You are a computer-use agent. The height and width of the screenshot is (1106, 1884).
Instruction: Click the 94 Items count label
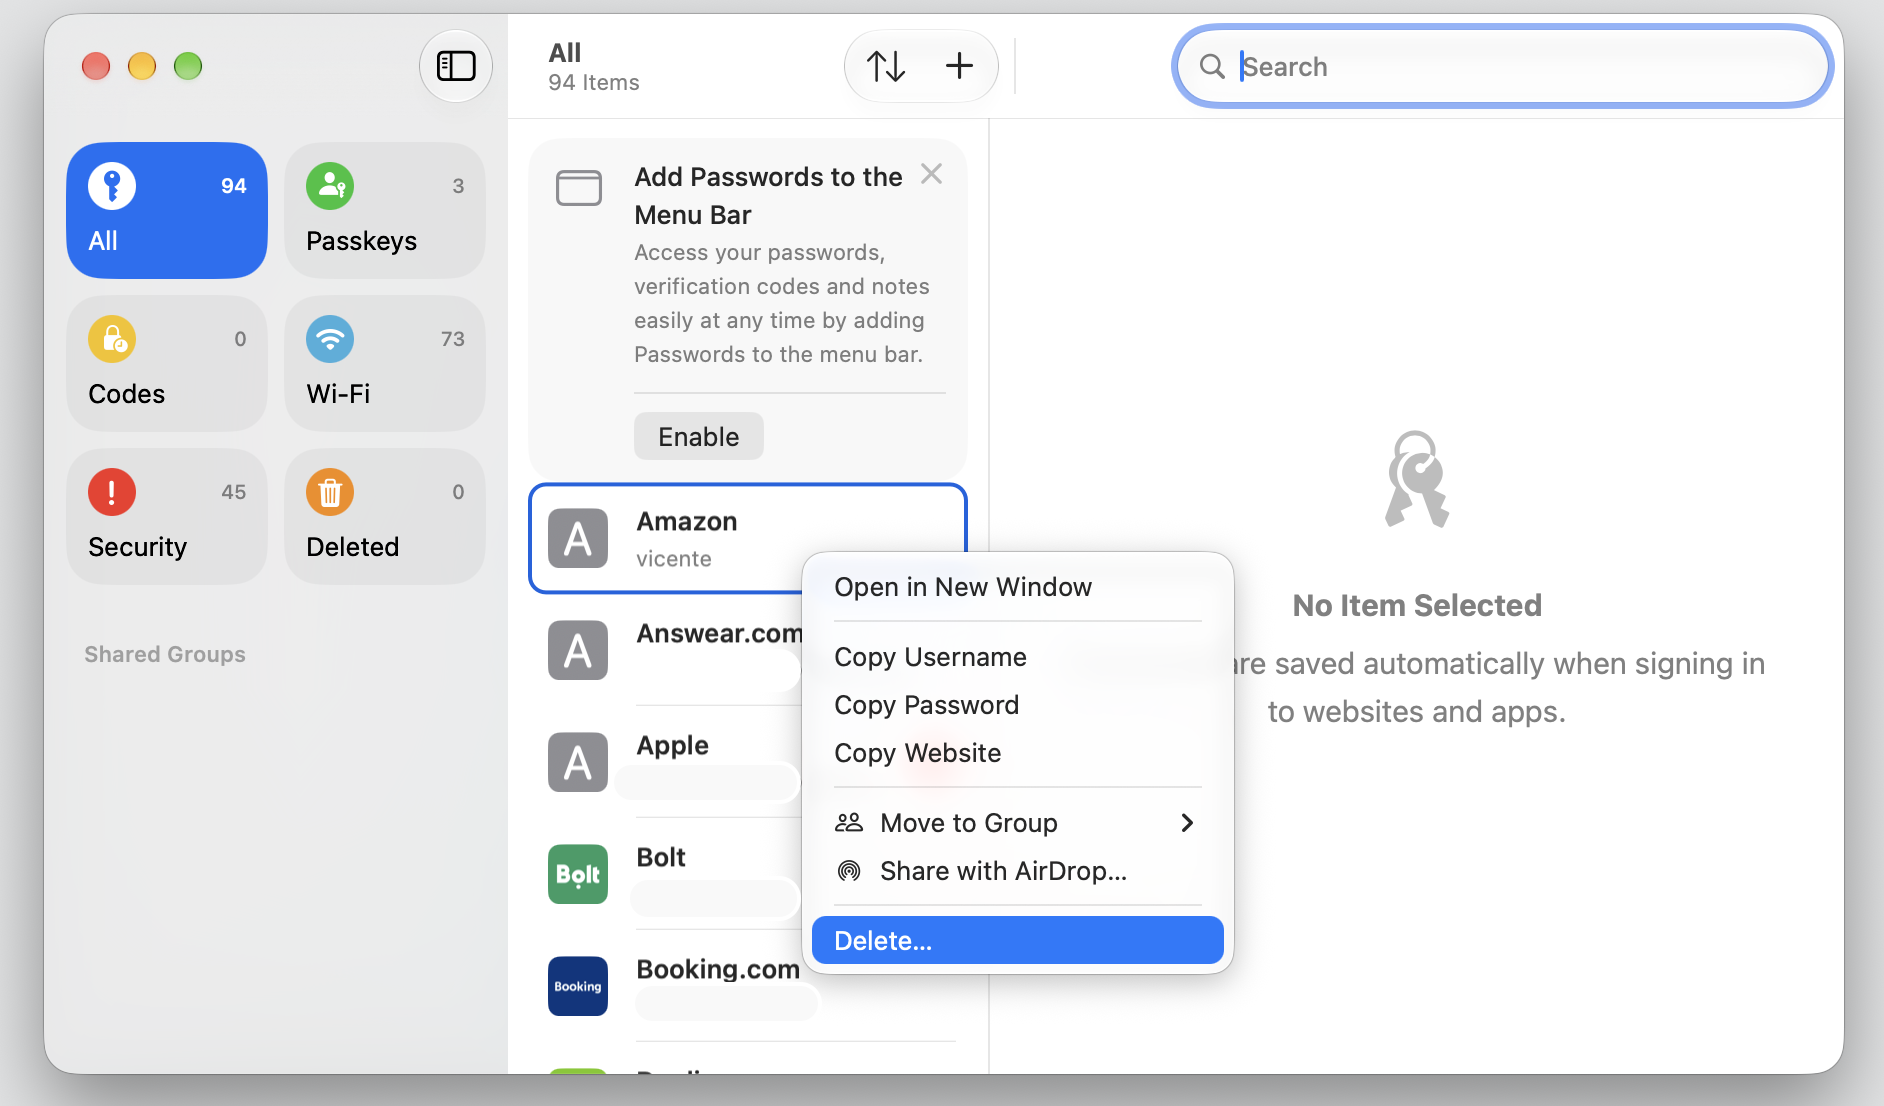pyautogui.click(x=594, y=83)
